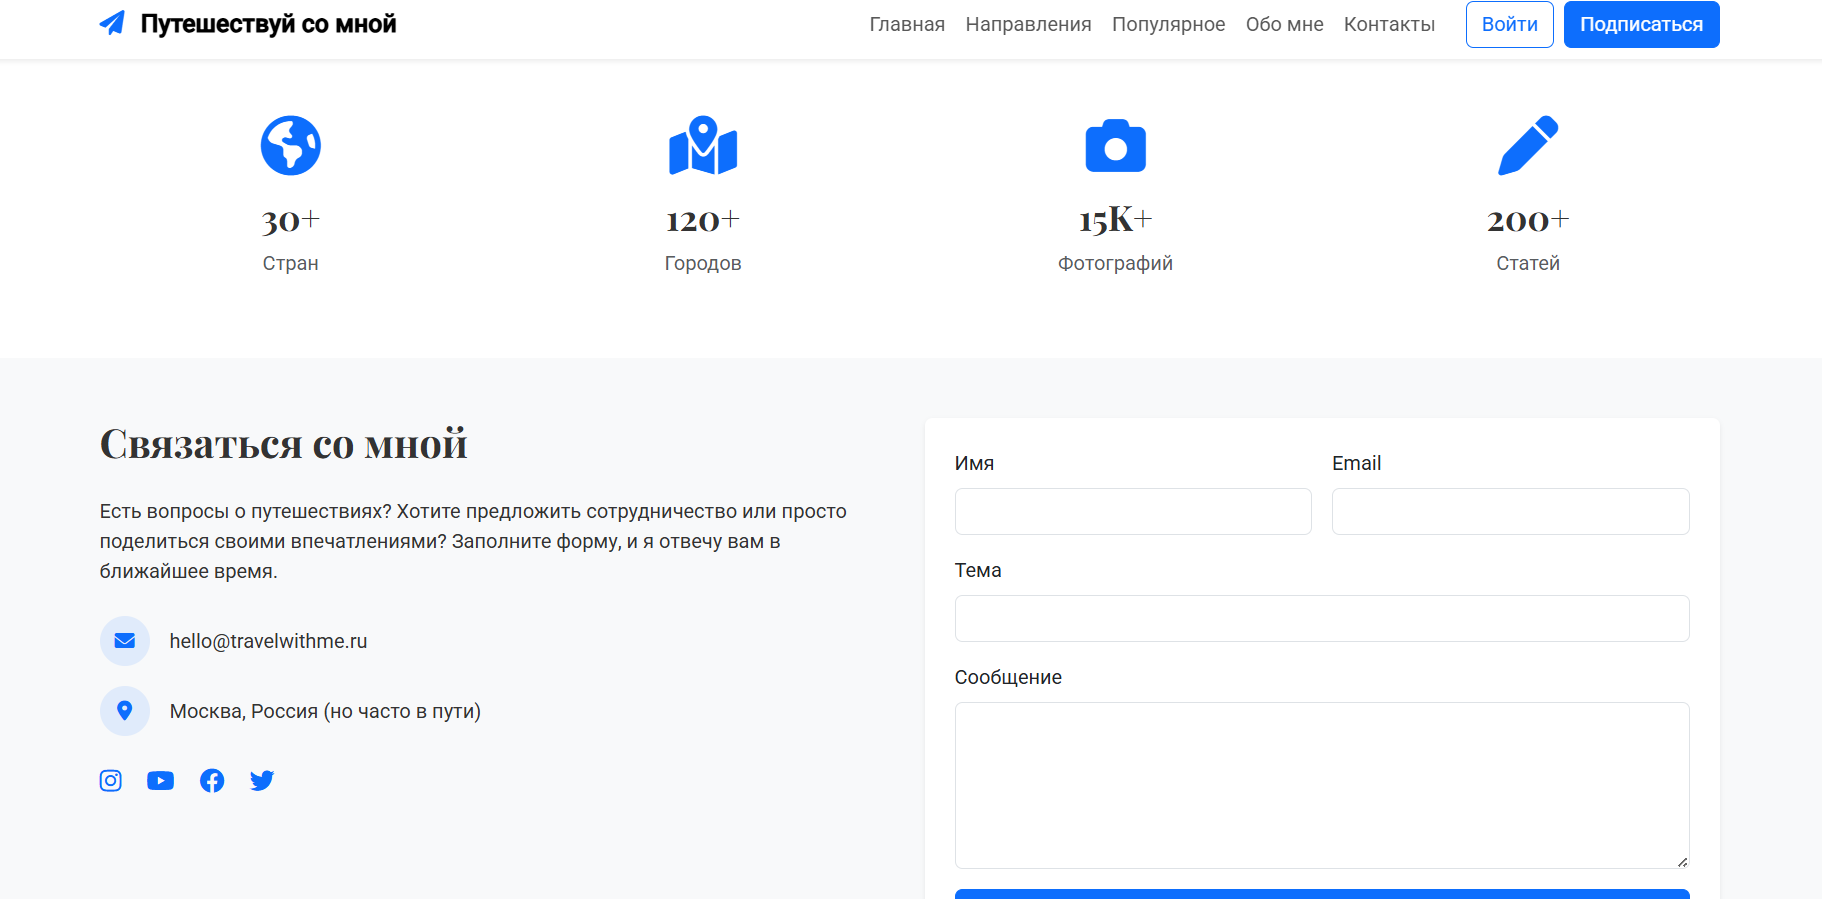Viewport: 1822px width, 899px height.
Task: Click the Москва, Россия location text
Action: (x=325, y=711)
